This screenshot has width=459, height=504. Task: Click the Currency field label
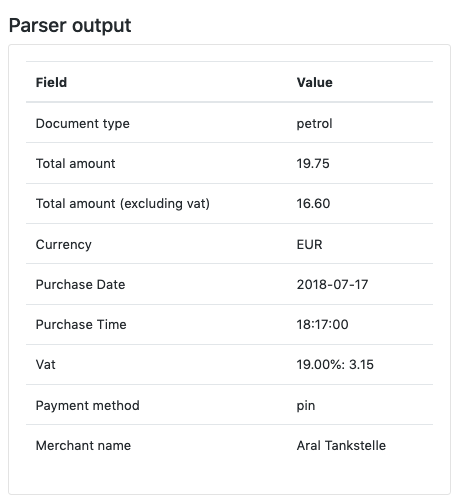[64, 245]
